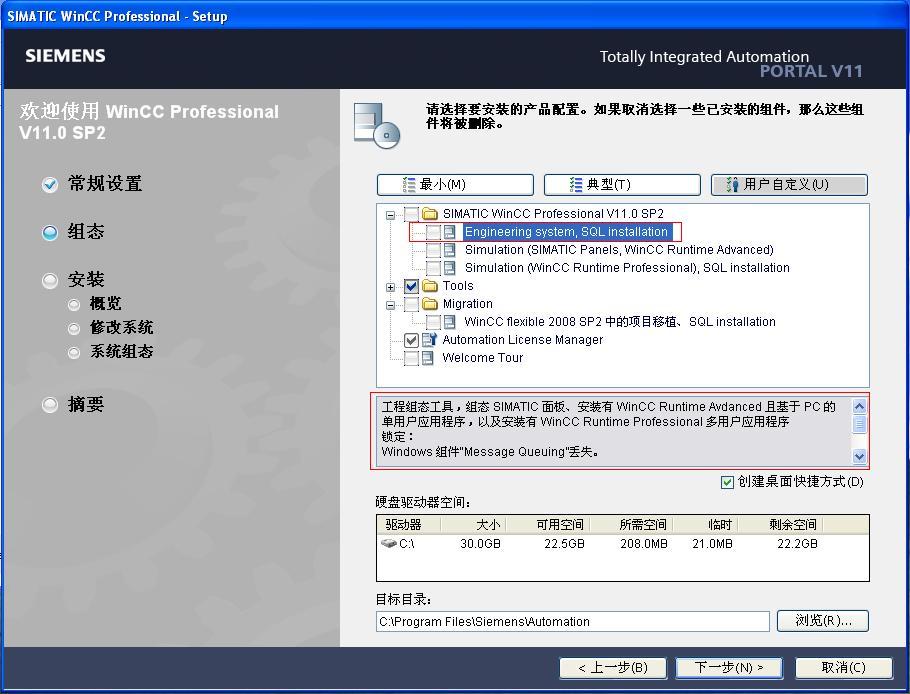
Task: Click the 驱动器 column header
Action: [x=409, y=525]
